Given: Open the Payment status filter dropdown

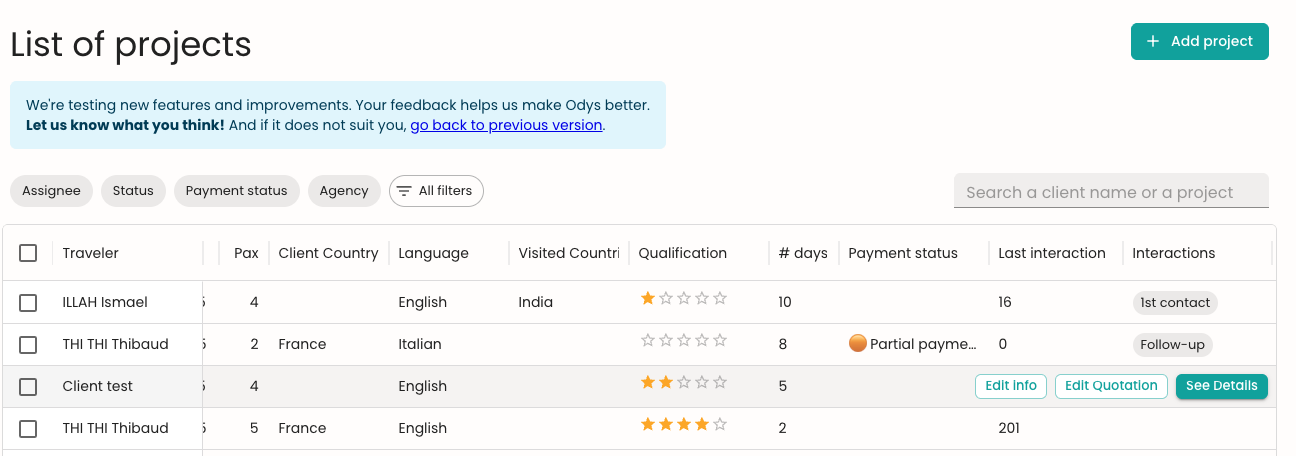Looking at the screenshot, I should [x=236, y=191].
